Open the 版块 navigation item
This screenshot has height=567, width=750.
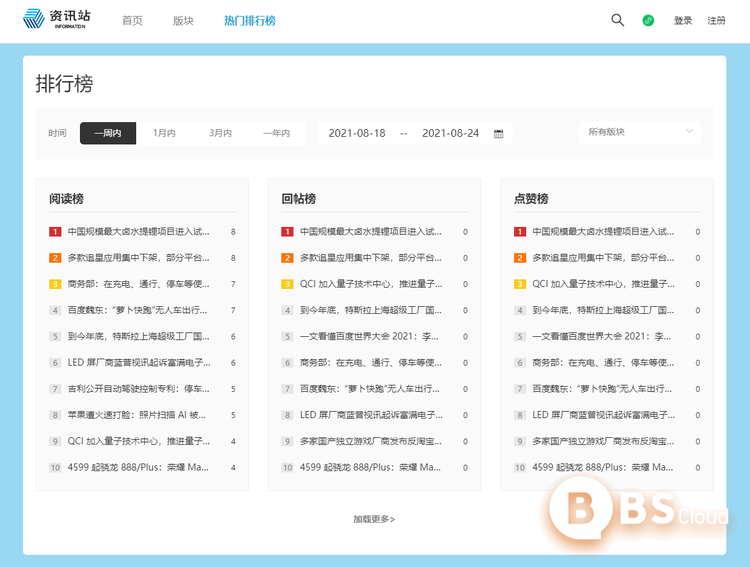[183, 21]
